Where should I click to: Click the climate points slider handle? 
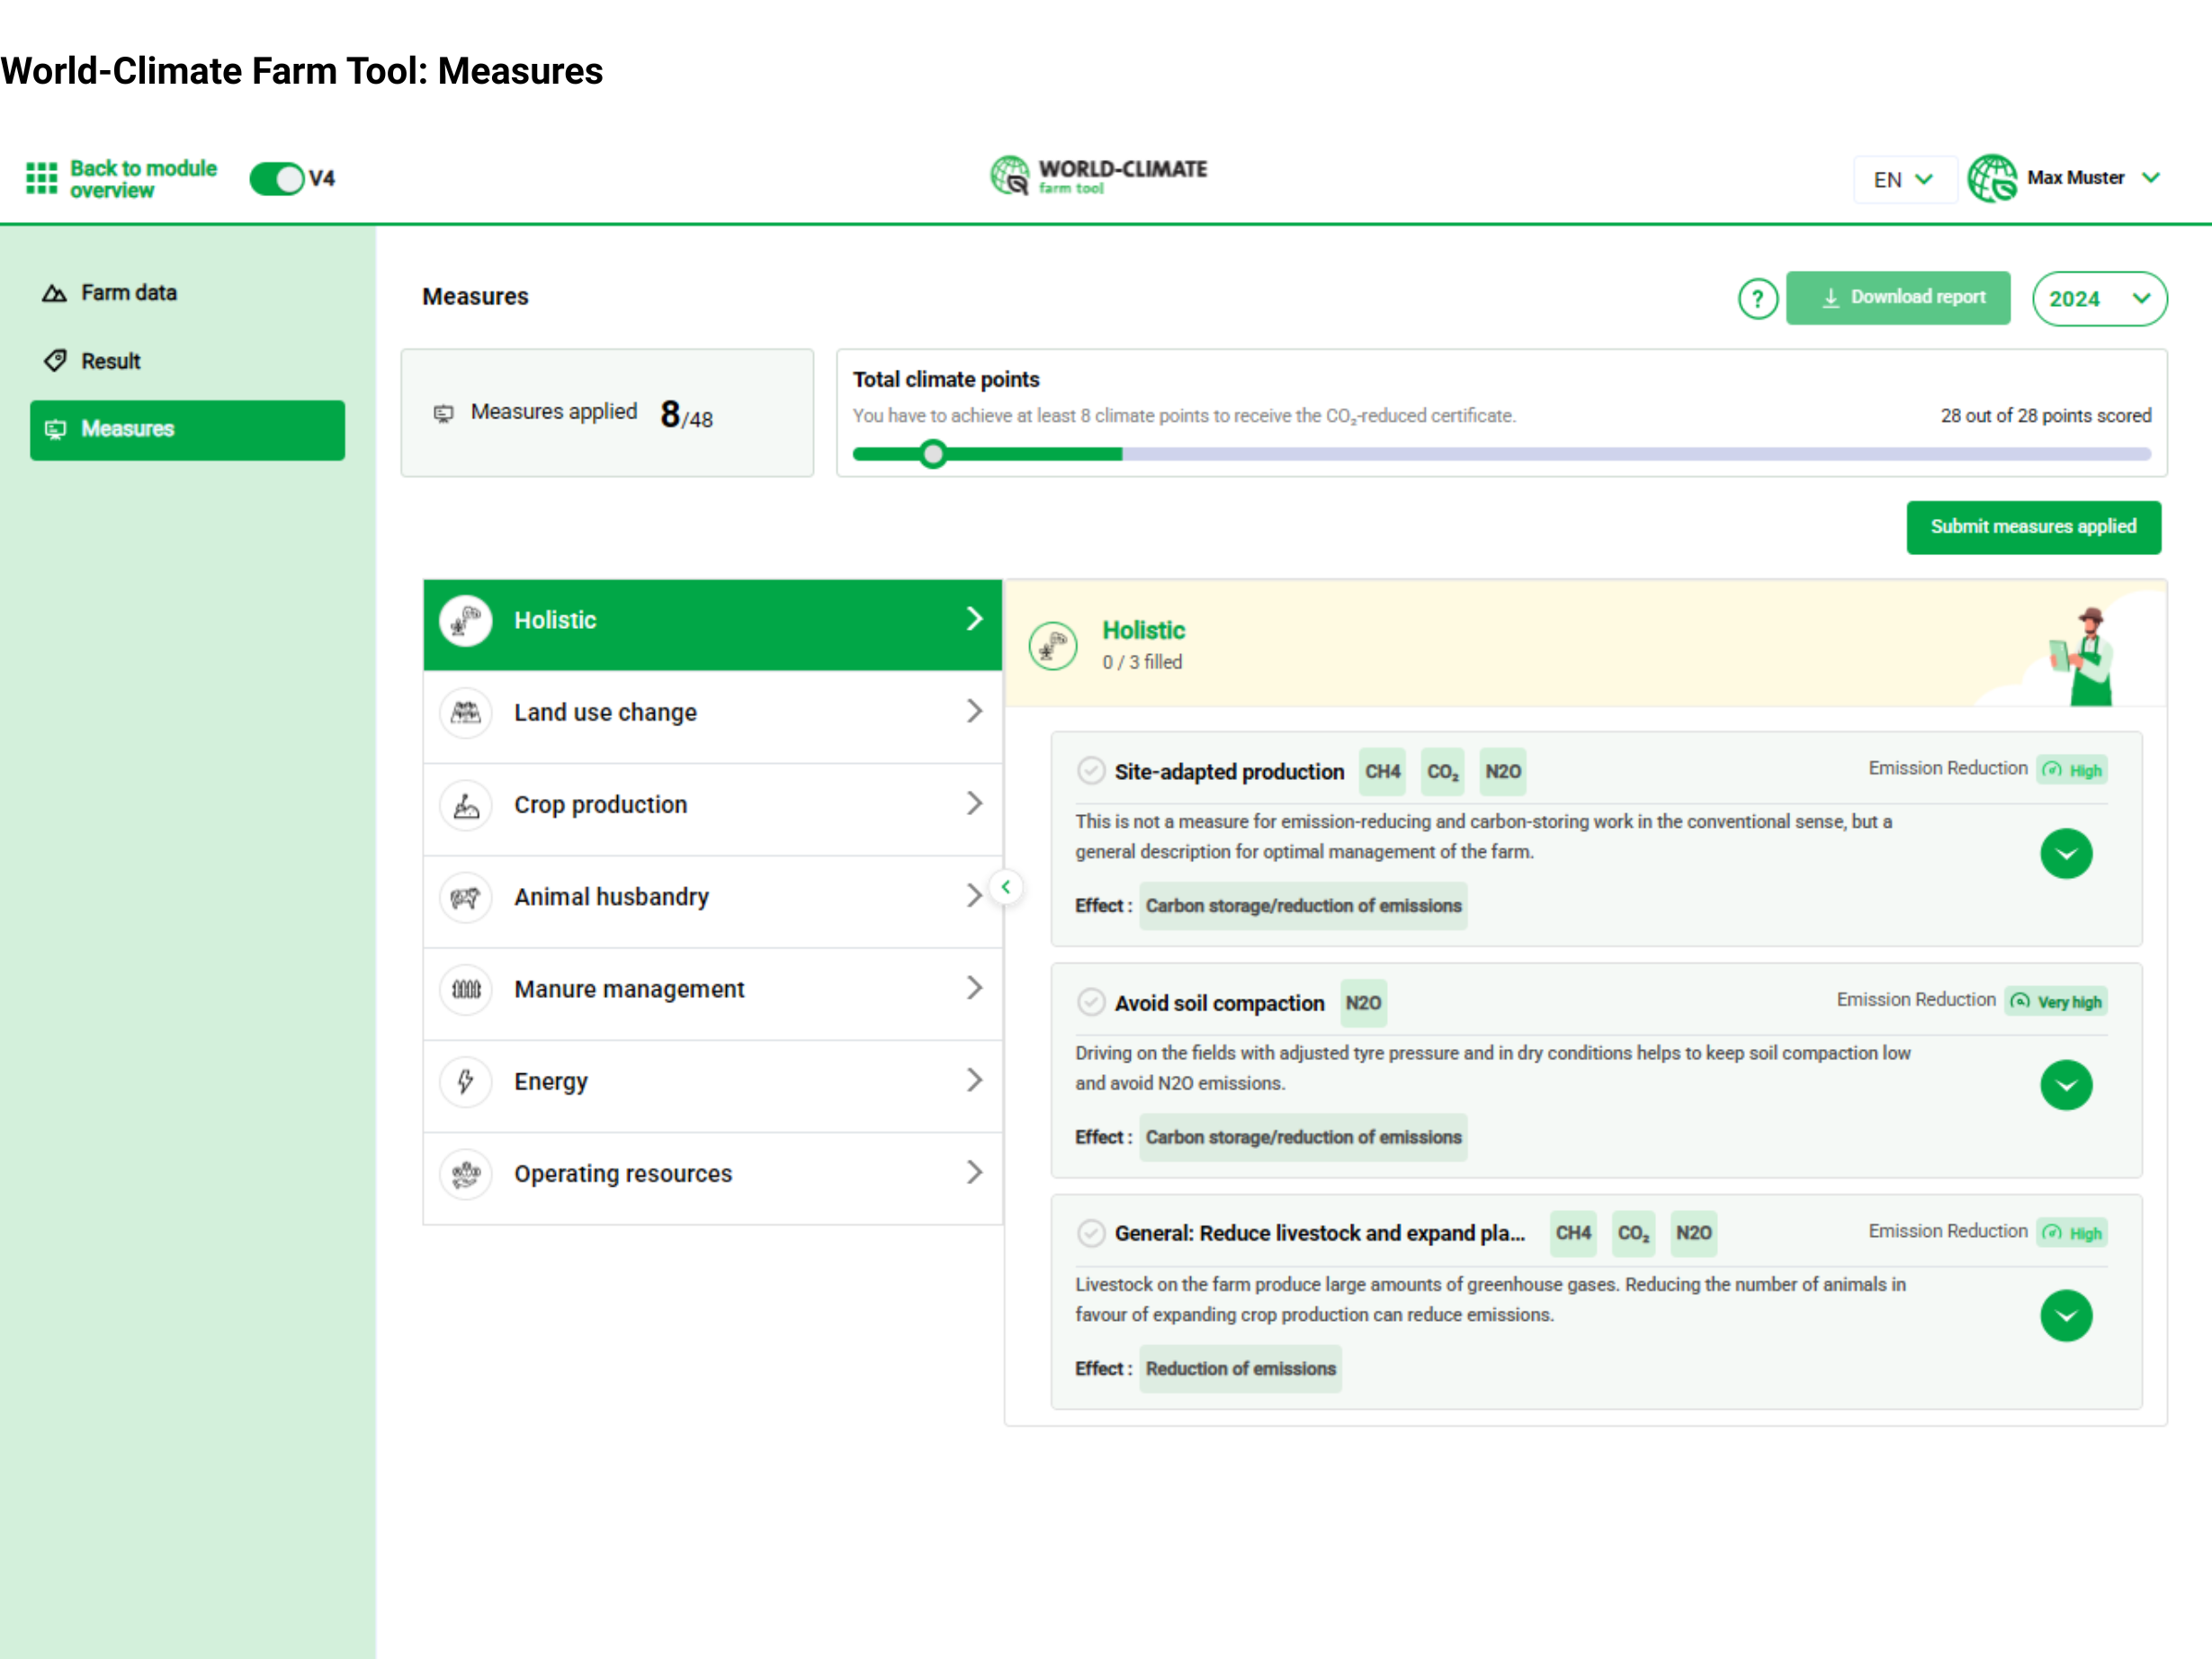point(933,455)
